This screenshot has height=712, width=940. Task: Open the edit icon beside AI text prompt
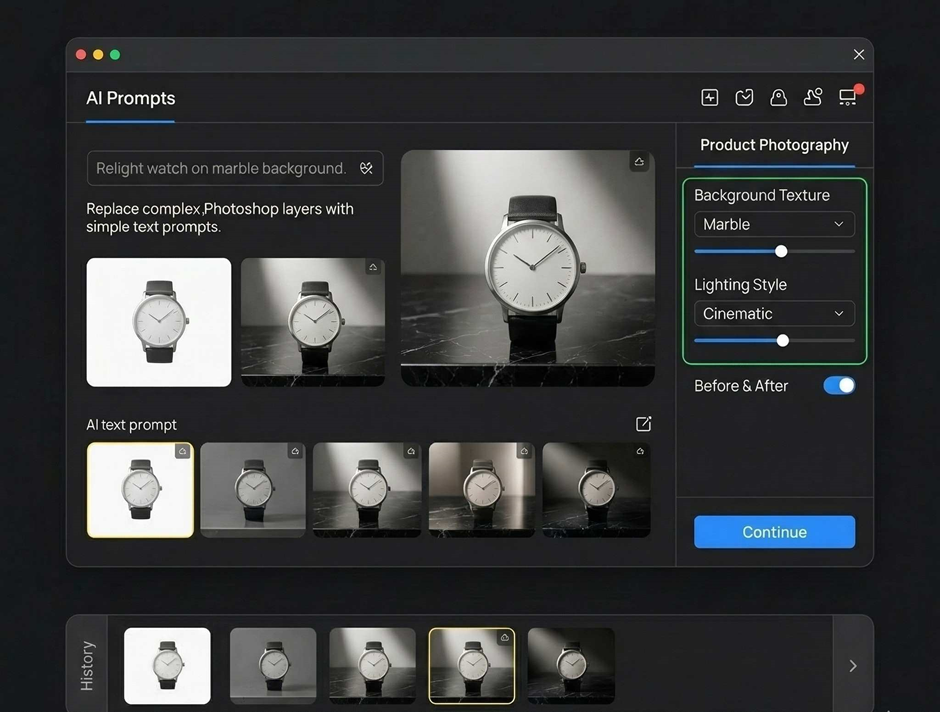pos(644,424)
